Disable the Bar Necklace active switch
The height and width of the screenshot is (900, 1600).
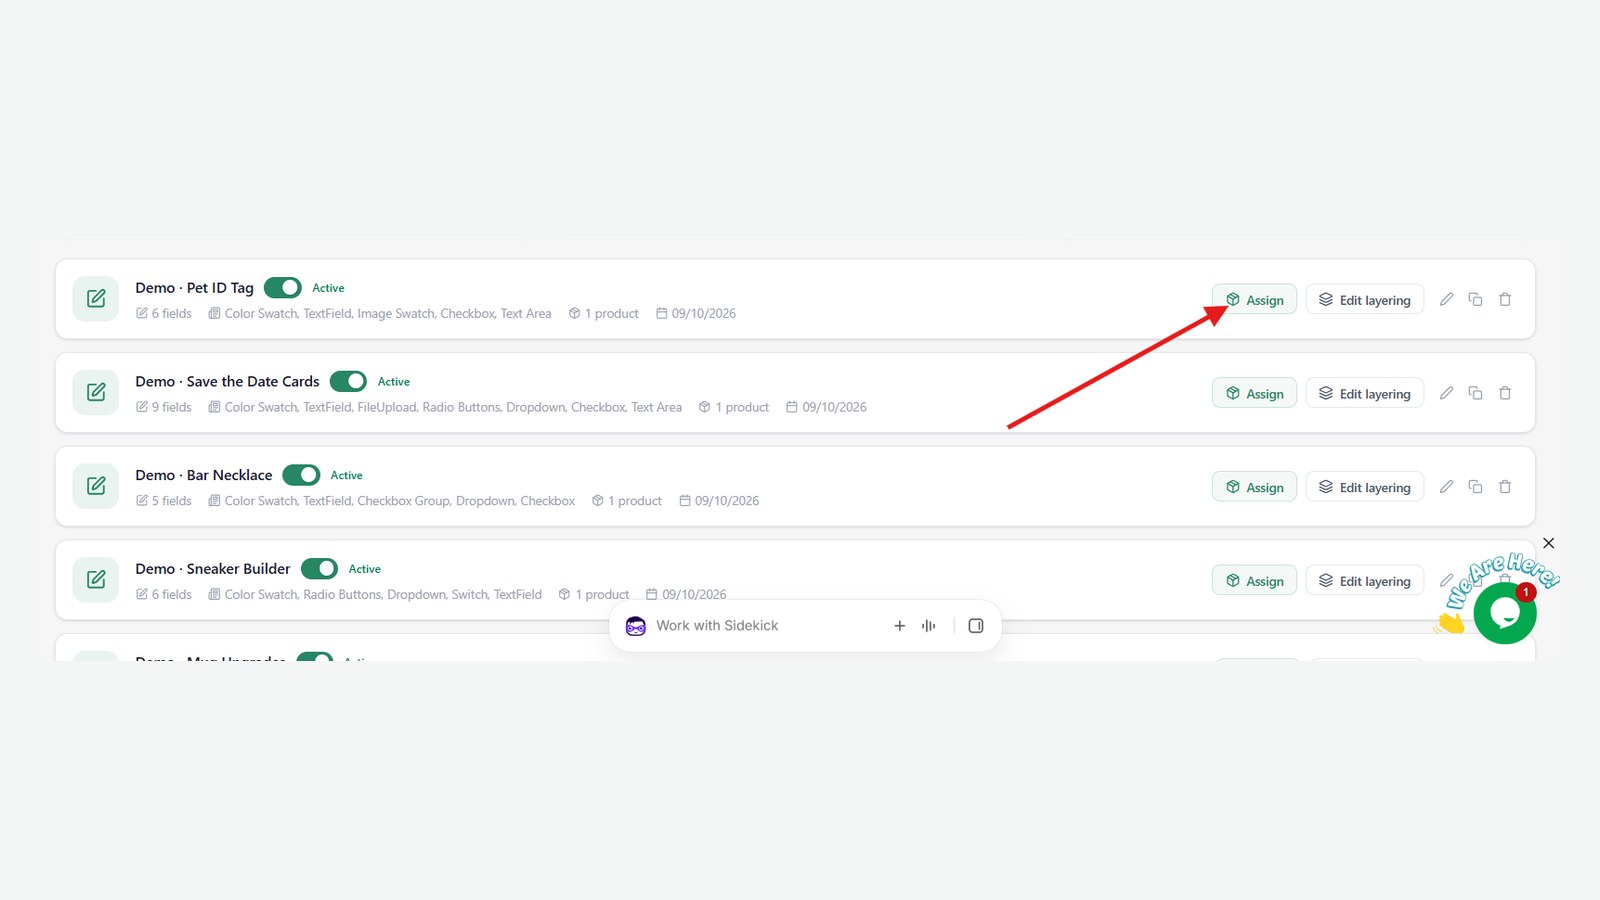point(301,475)
